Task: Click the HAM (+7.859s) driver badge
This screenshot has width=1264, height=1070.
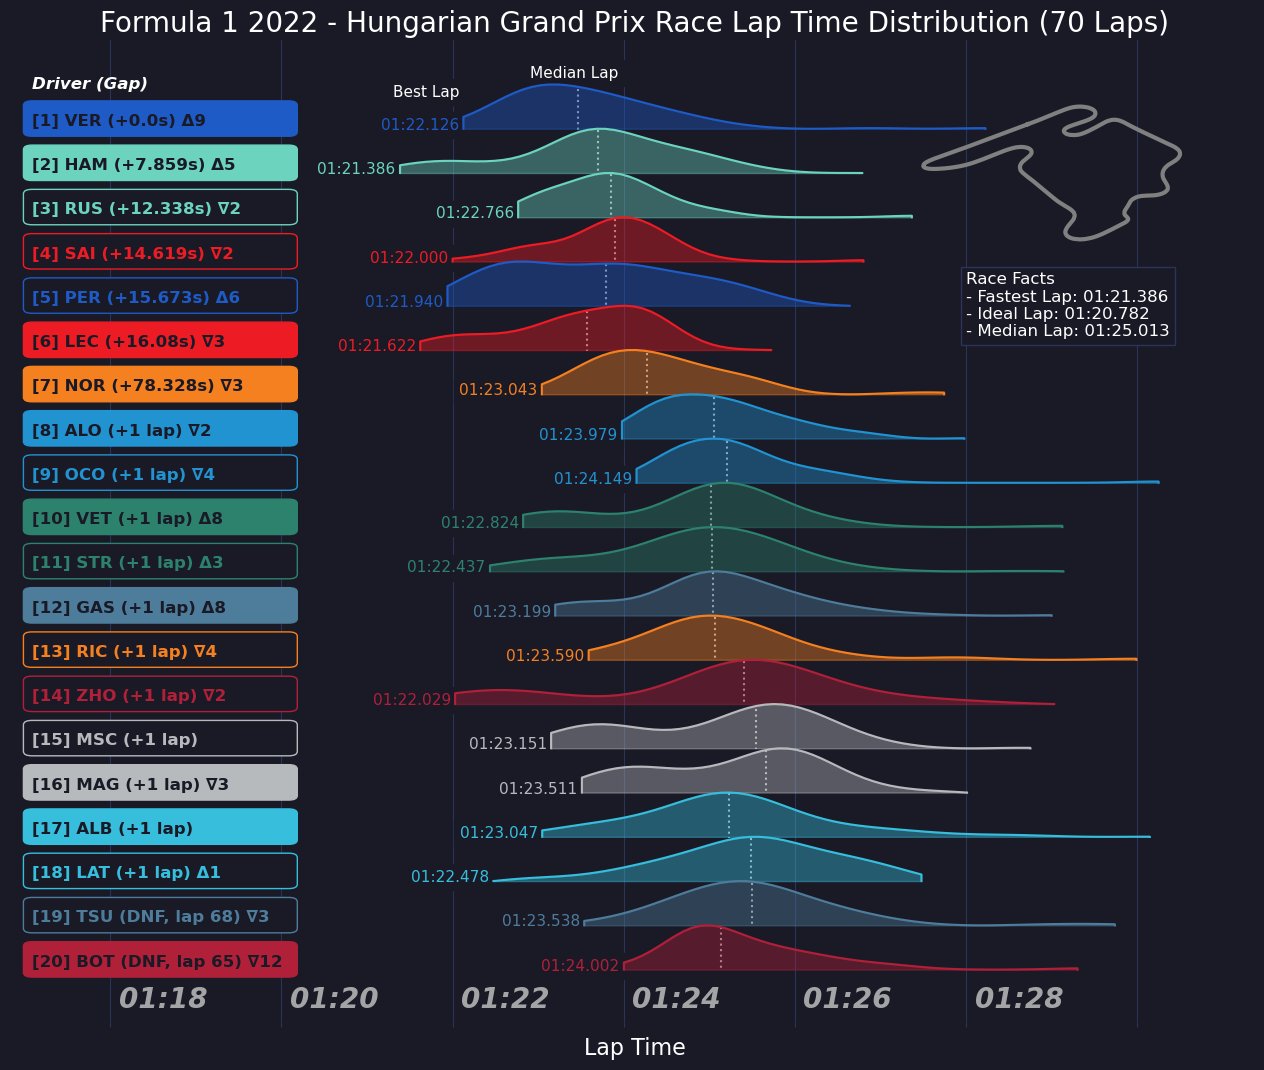Action: 160,164
